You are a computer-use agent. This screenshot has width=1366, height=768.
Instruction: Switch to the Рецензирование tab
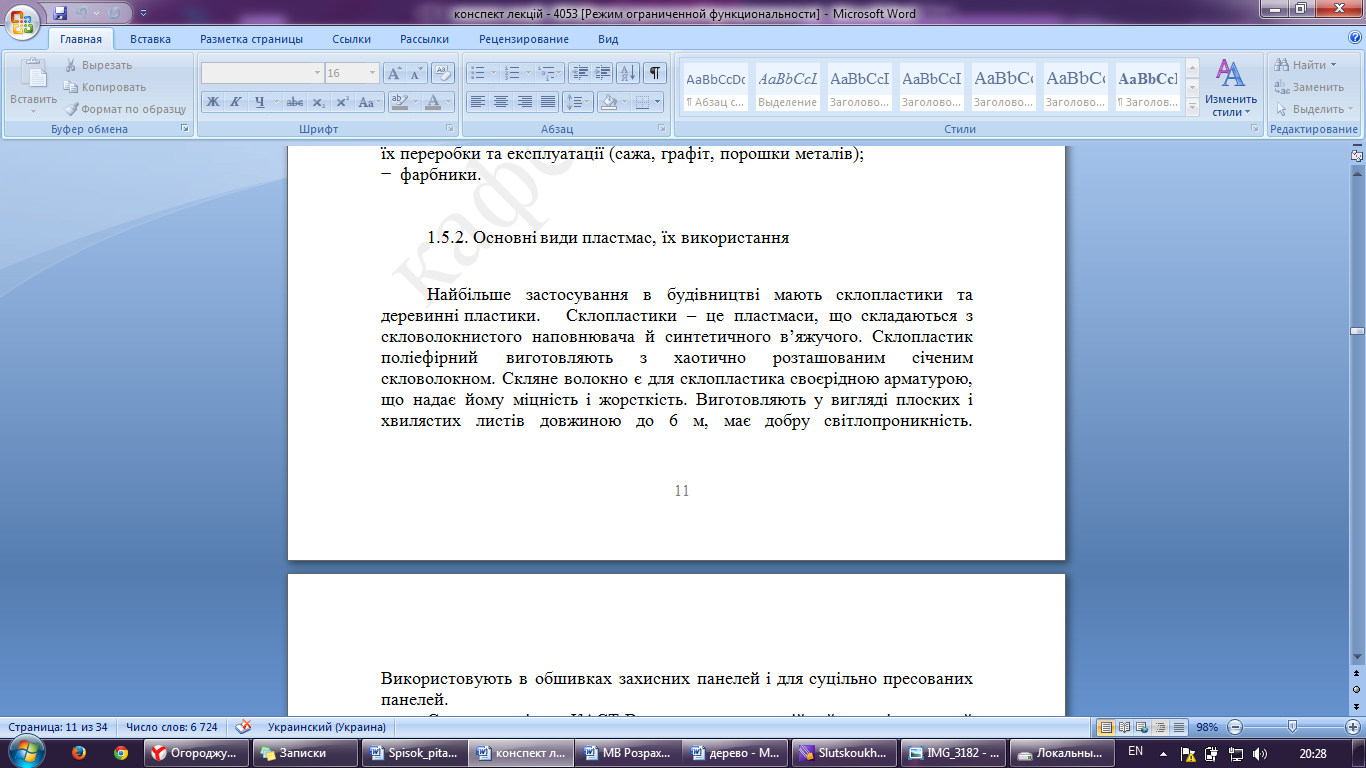[523, 39]
